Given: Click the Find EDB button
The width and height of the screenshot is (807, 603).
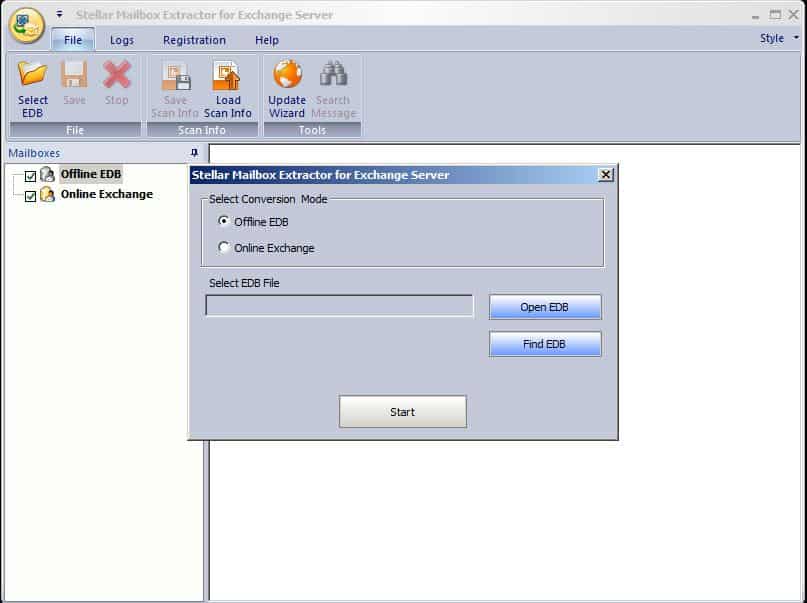Looking at the screenshot, I should point(545,344).
